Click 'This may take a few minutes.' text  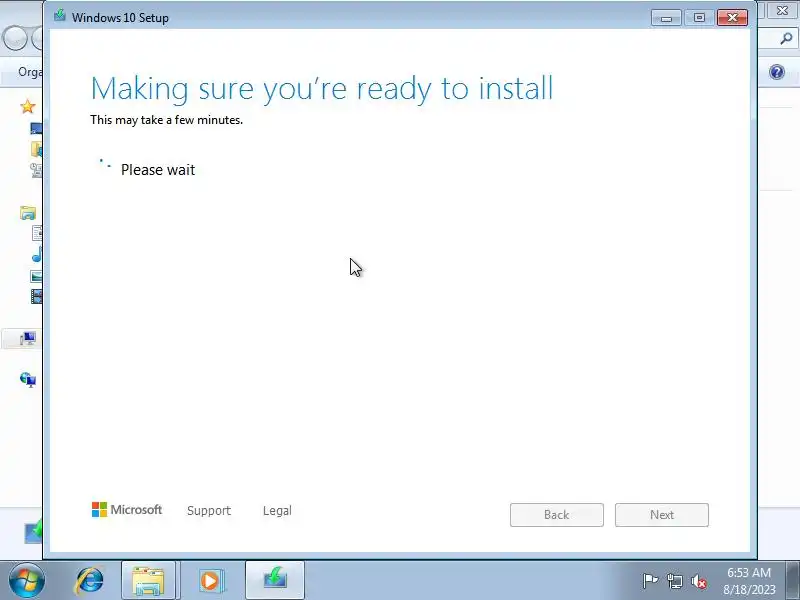[x=166, y=120]
